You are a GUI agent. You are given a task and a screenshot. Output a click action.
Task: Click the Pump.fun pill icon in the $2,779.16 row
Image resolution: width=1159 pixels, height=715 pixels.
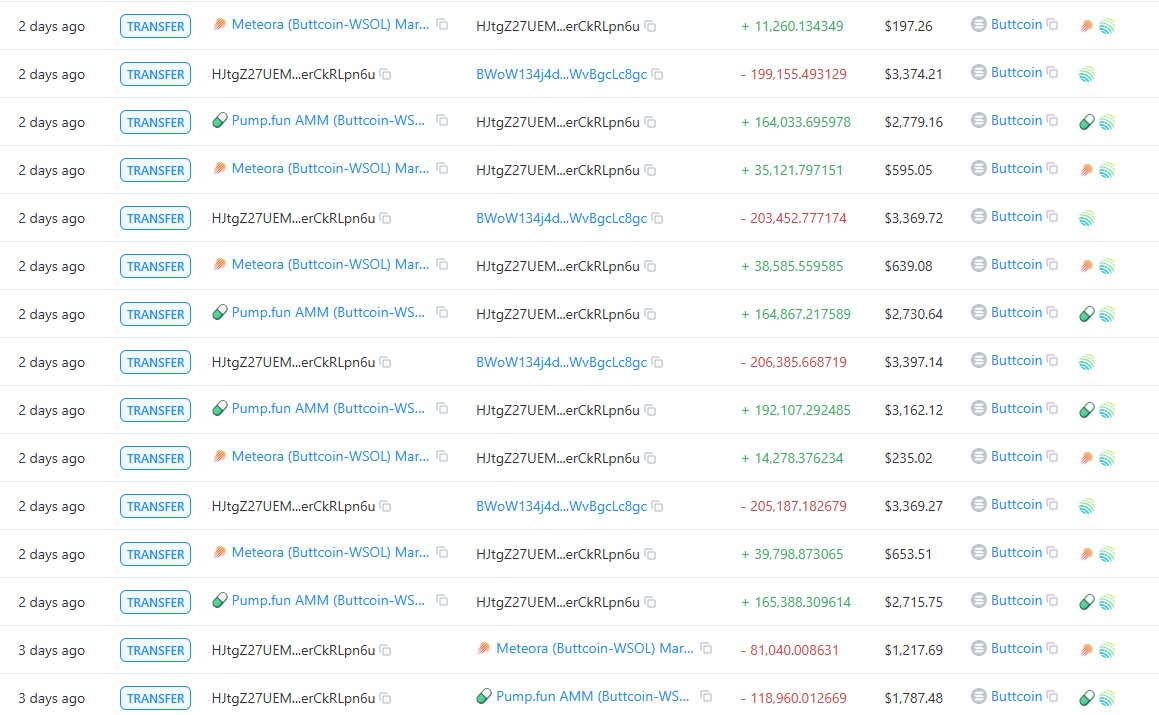click(x=1086, y=122)
